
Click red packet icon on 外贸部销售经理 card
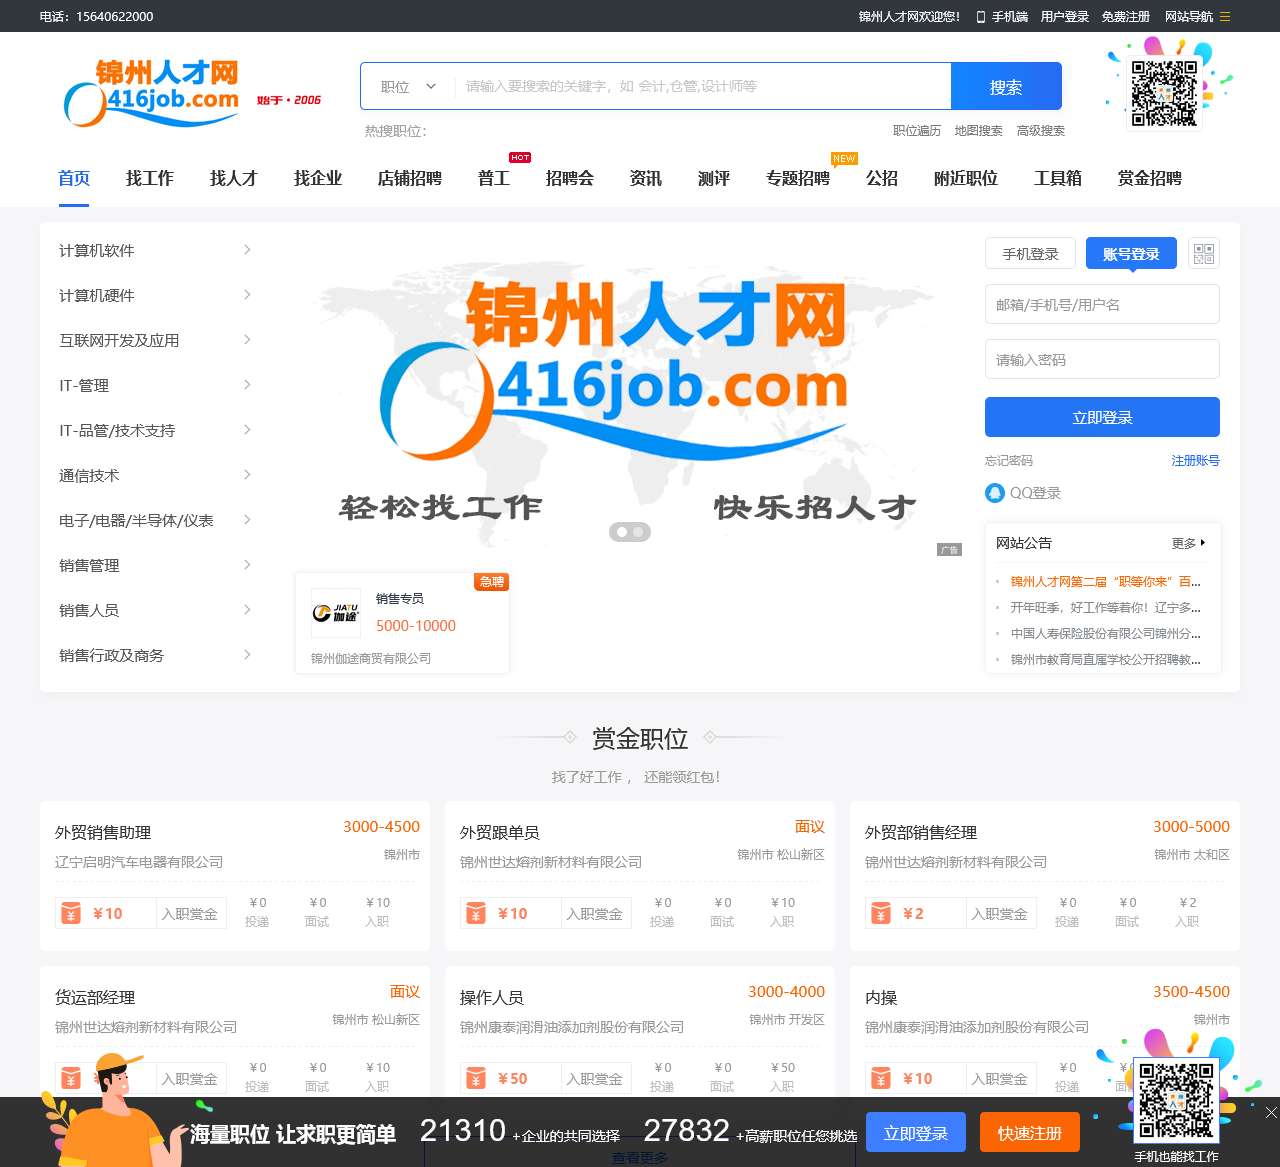click(881, 913)
